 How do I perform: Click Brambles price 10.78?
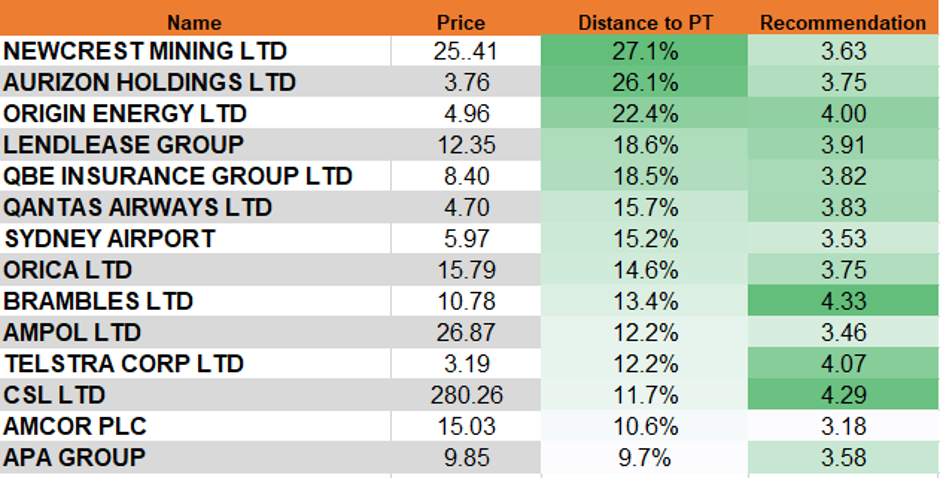point(466,300)
